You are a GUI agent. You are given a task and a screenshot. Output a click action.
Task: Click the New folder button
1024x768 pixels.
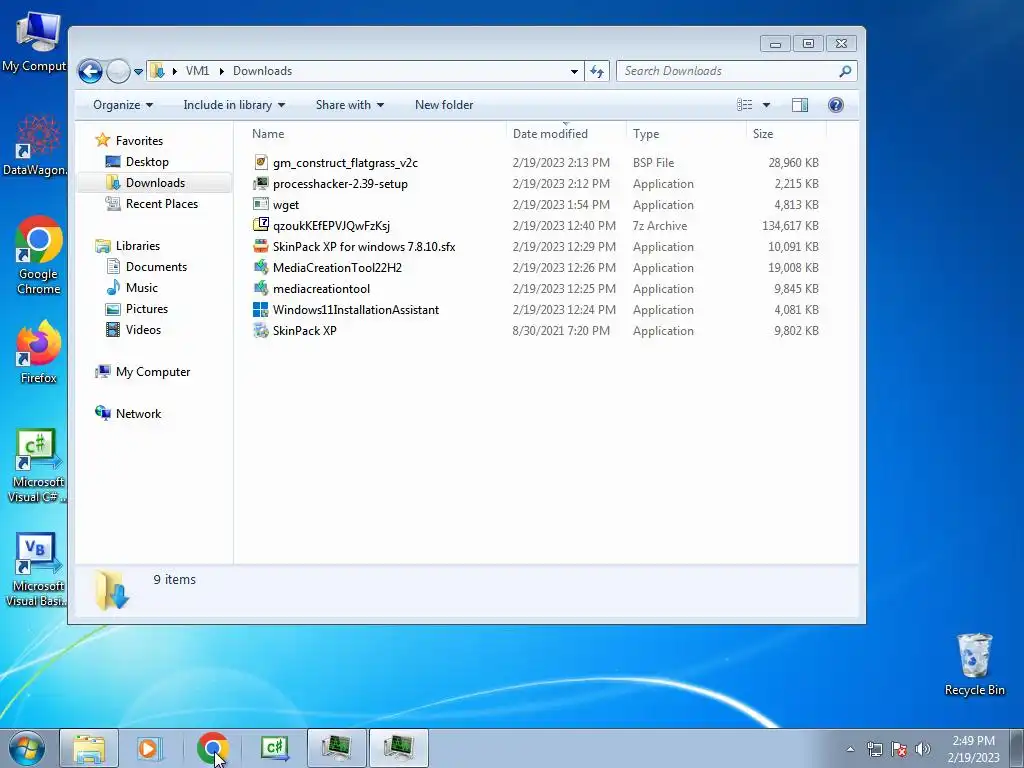(444, 105)
